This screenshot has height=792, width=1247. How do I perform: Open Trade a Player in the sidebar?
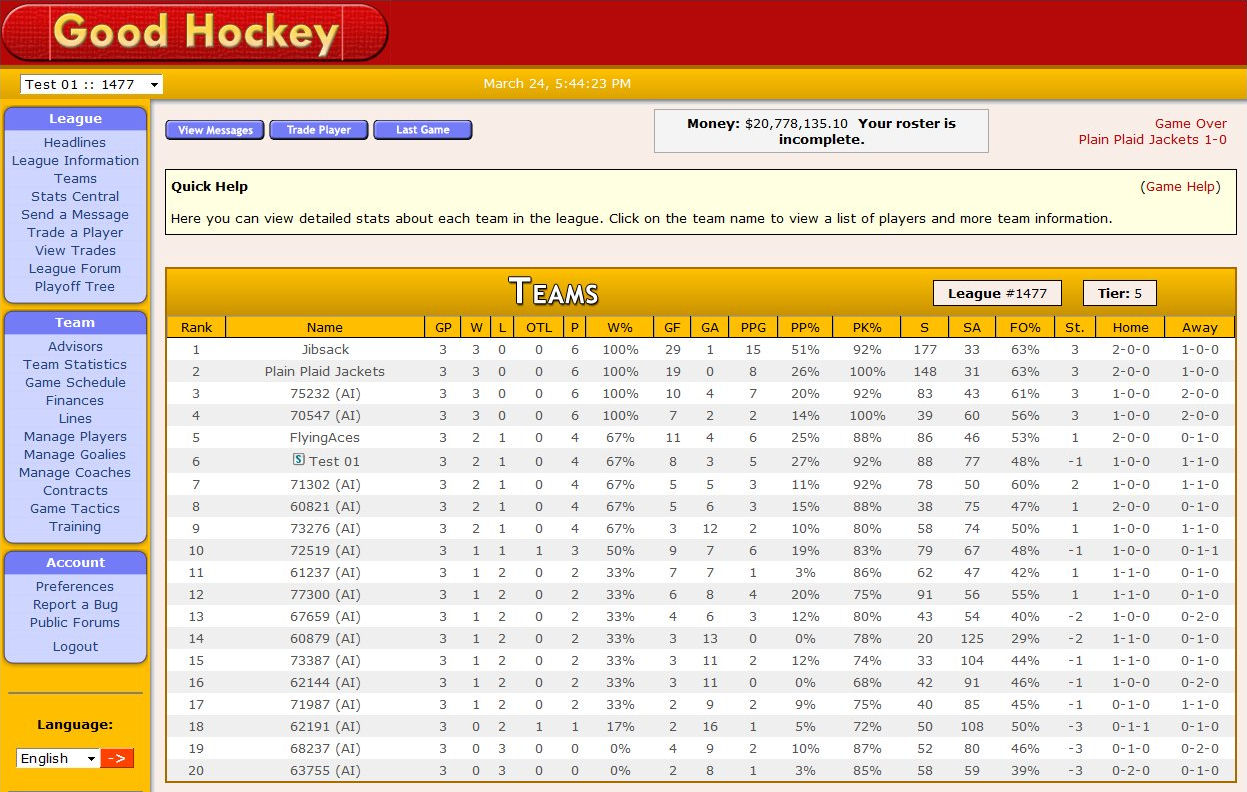pyautogui.click(x=75, y=233)
